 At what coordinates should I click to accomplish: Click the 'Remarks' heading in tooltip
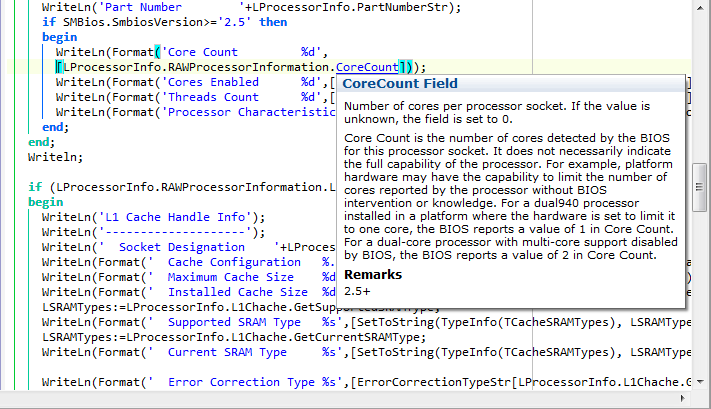pos(373,274)
